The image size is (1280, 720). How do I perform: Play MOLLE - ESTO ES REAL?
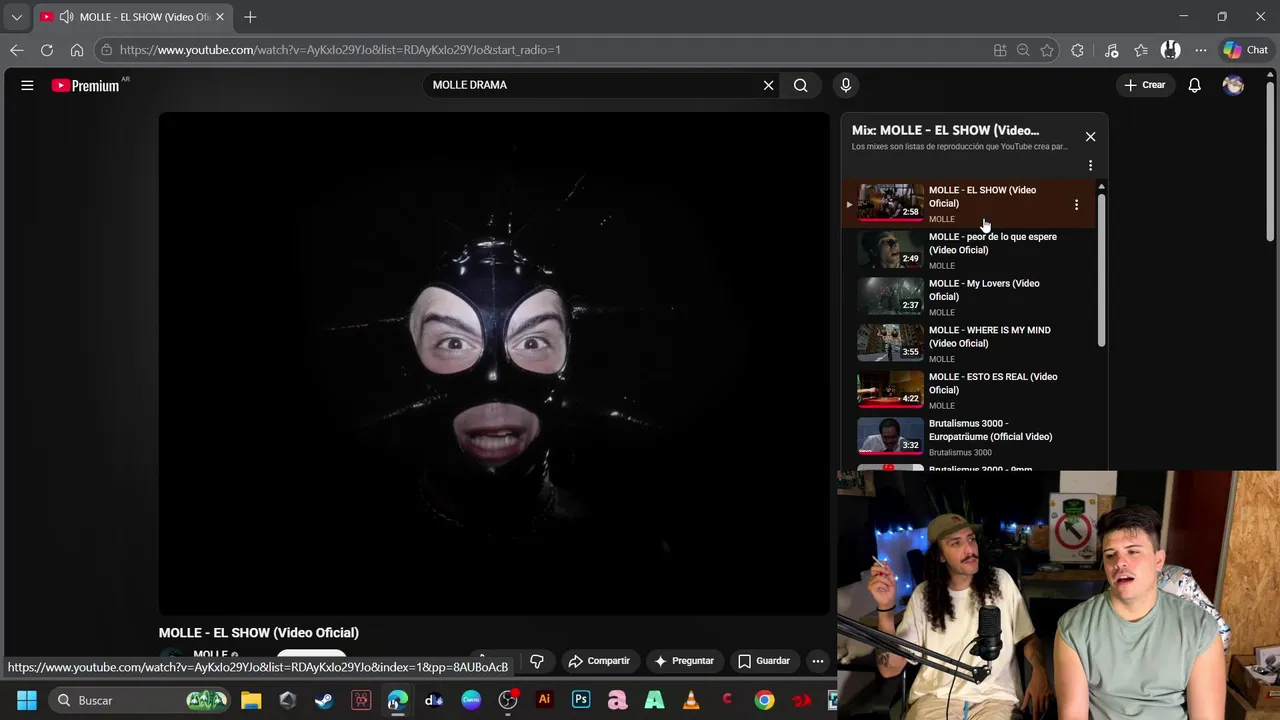(993, 383)
